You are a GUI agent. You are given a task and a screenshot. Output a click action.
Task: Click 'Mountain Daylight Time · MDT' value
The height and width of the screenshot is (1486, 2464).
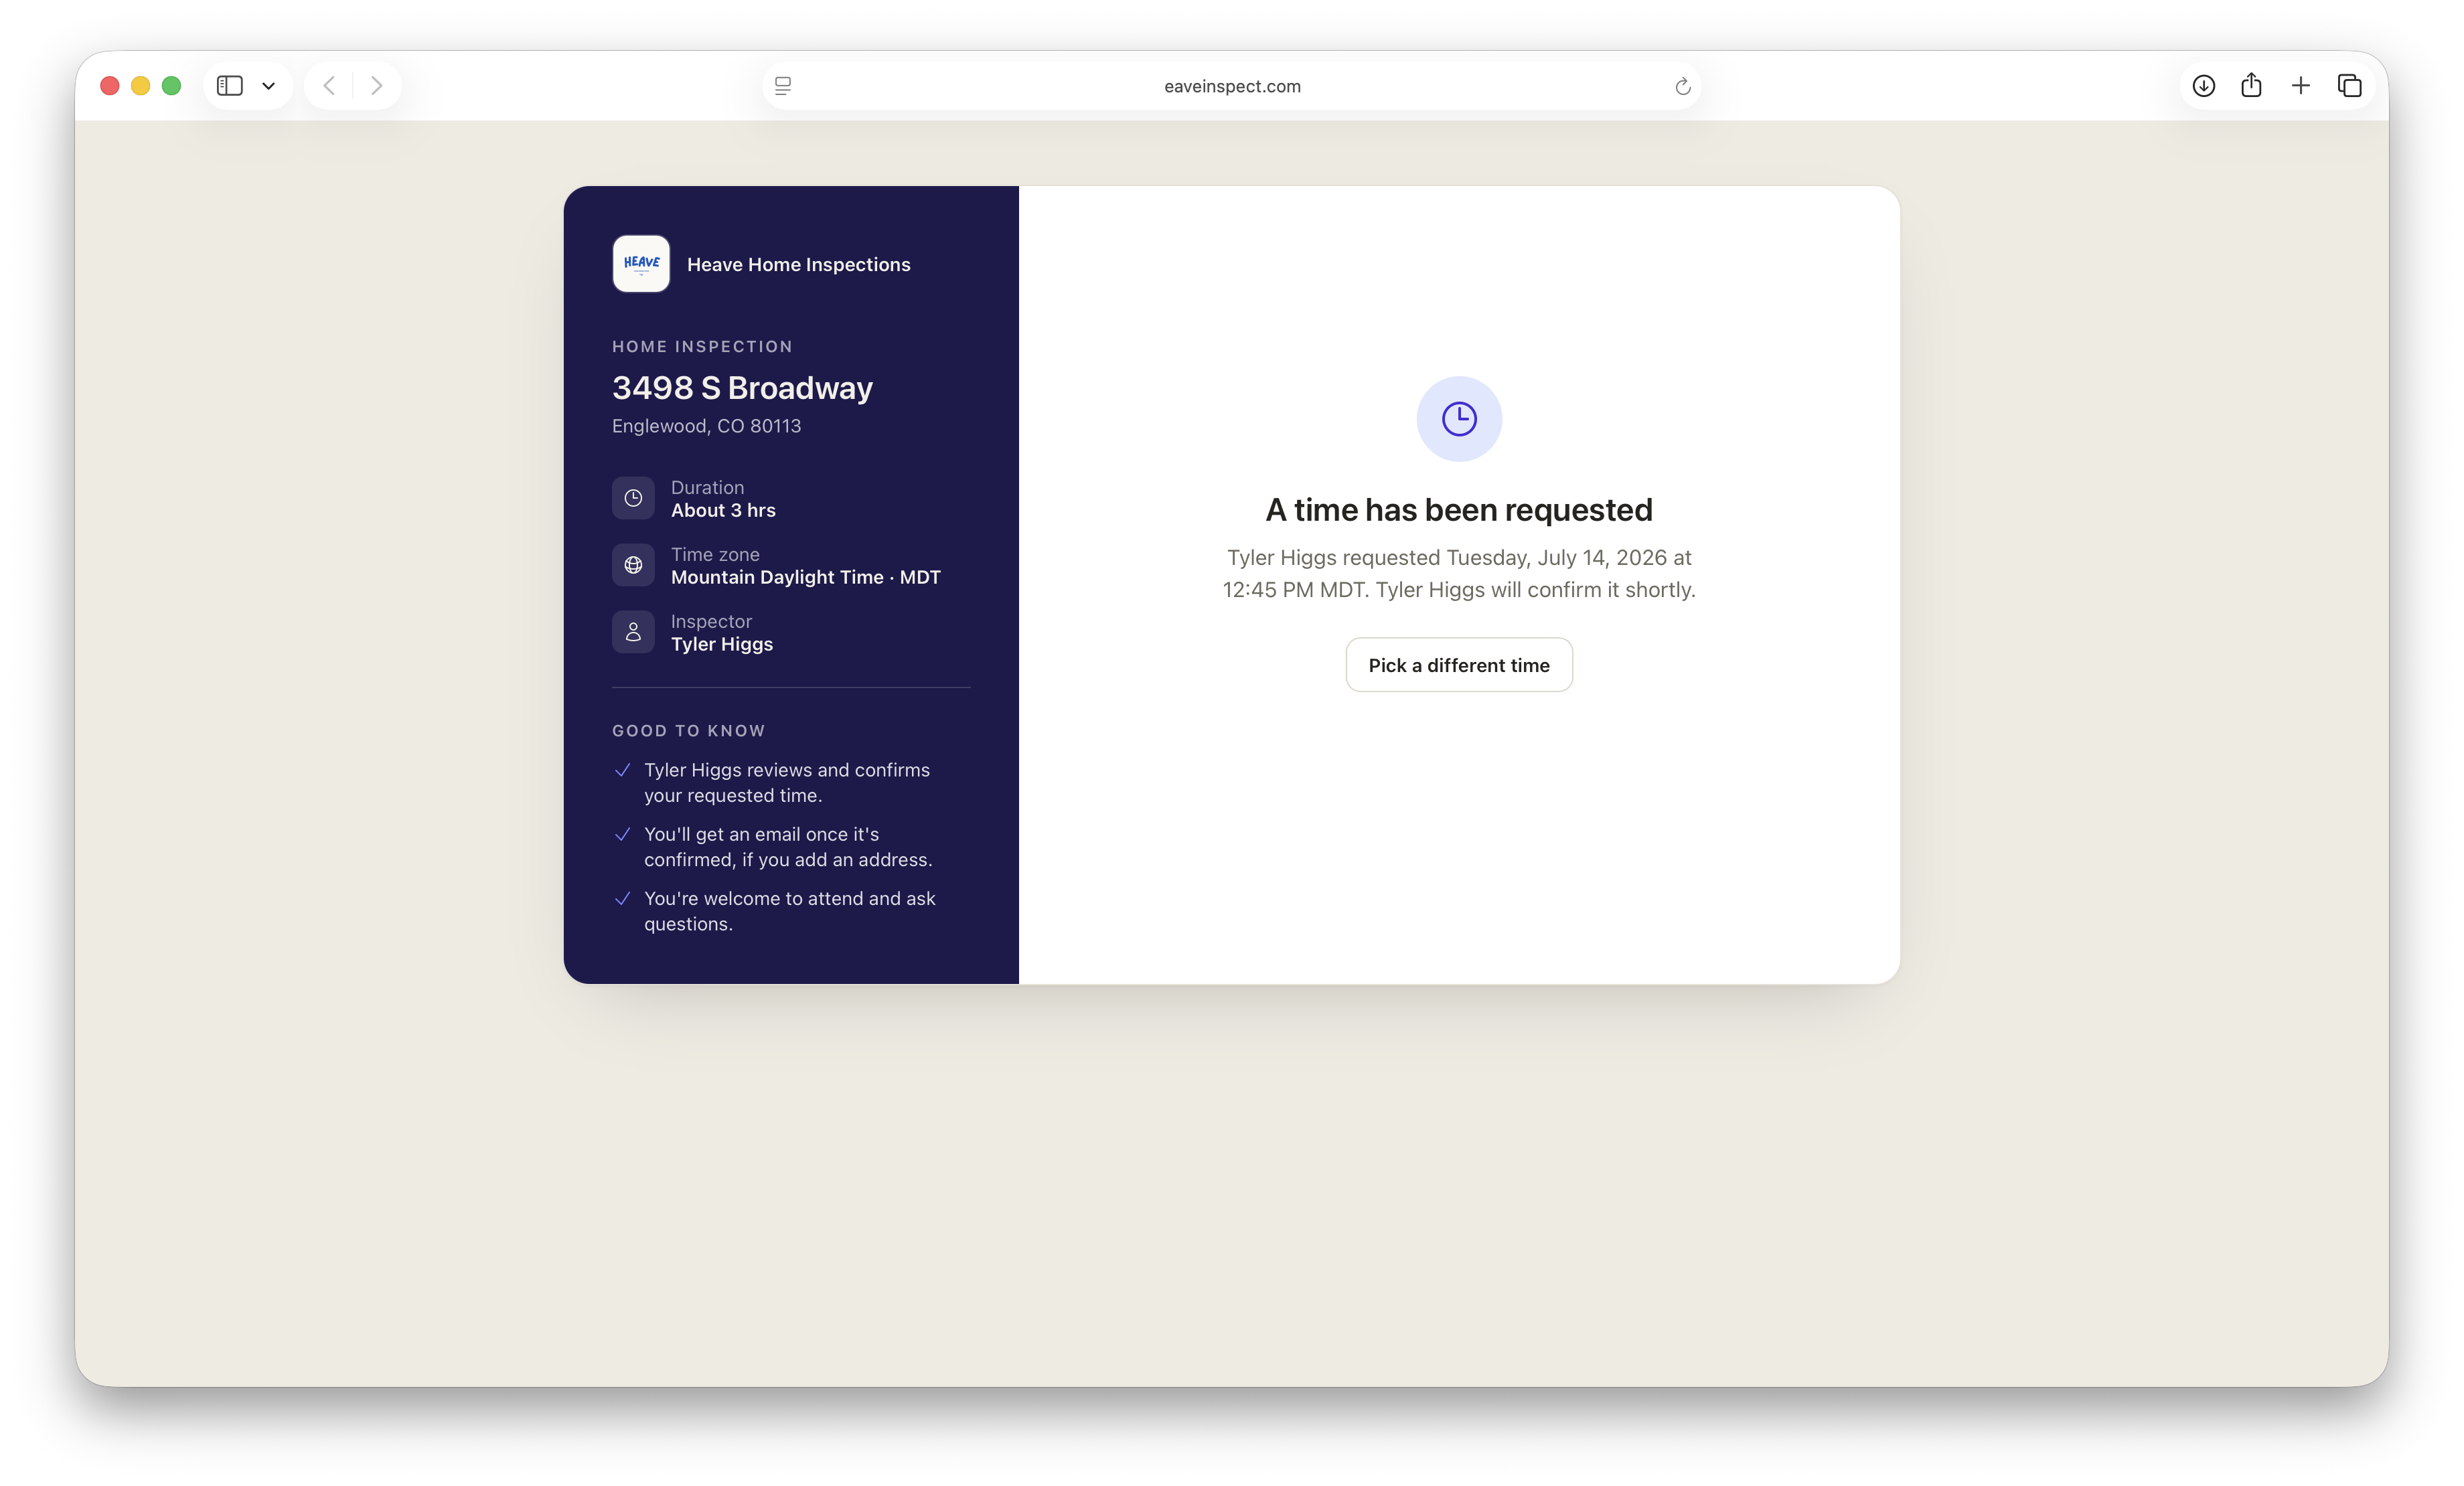[805, 577]
